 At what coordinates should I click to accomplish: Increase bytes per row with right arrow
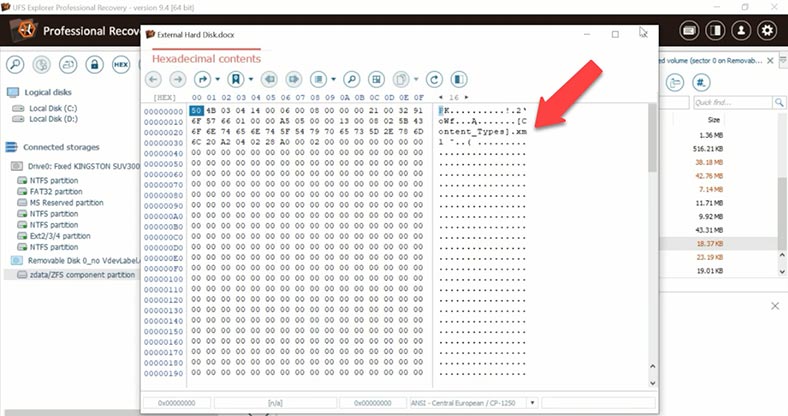coord(466,97)
